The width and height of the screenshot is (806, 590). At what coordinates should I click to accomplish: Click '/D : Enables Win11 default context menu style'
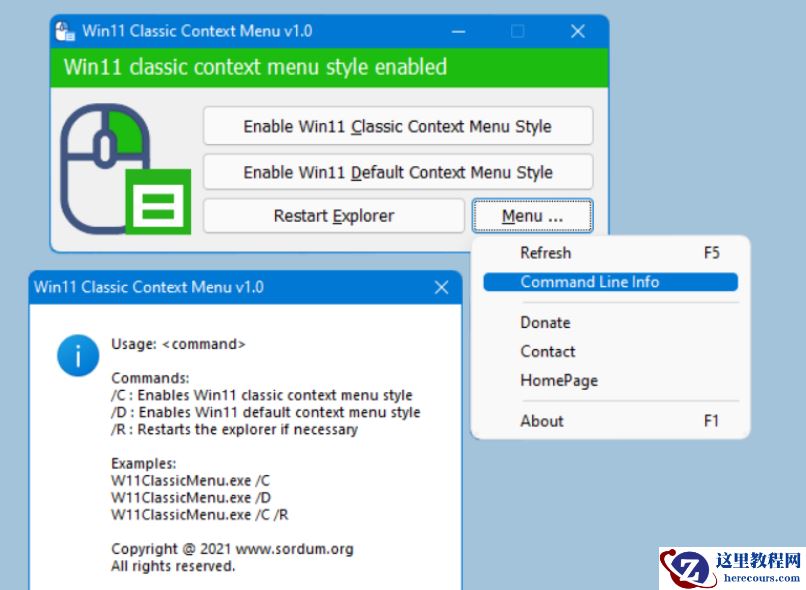266,412
